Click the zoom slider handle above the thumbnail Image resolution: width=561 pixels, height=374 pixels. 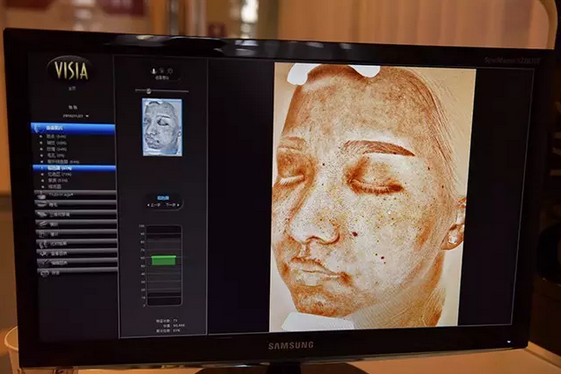click(x=148, y=91)
